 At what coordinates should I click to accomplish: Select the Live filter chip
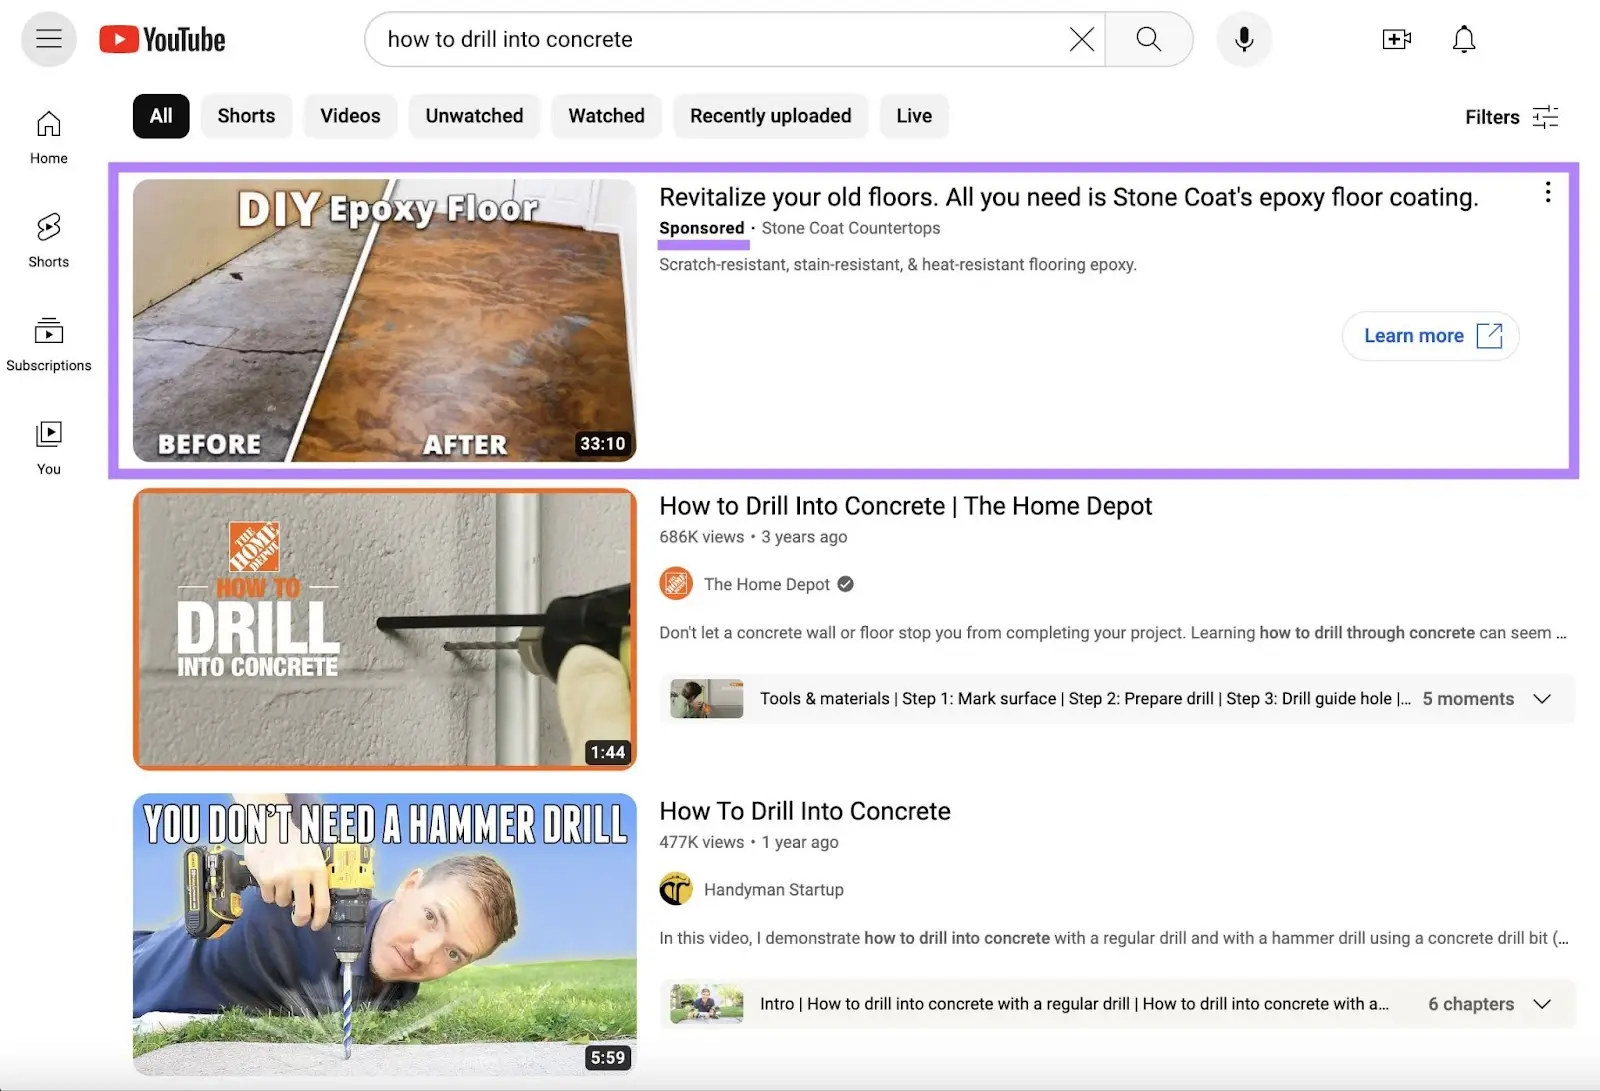pyautogui.click(x=914, y=116)
